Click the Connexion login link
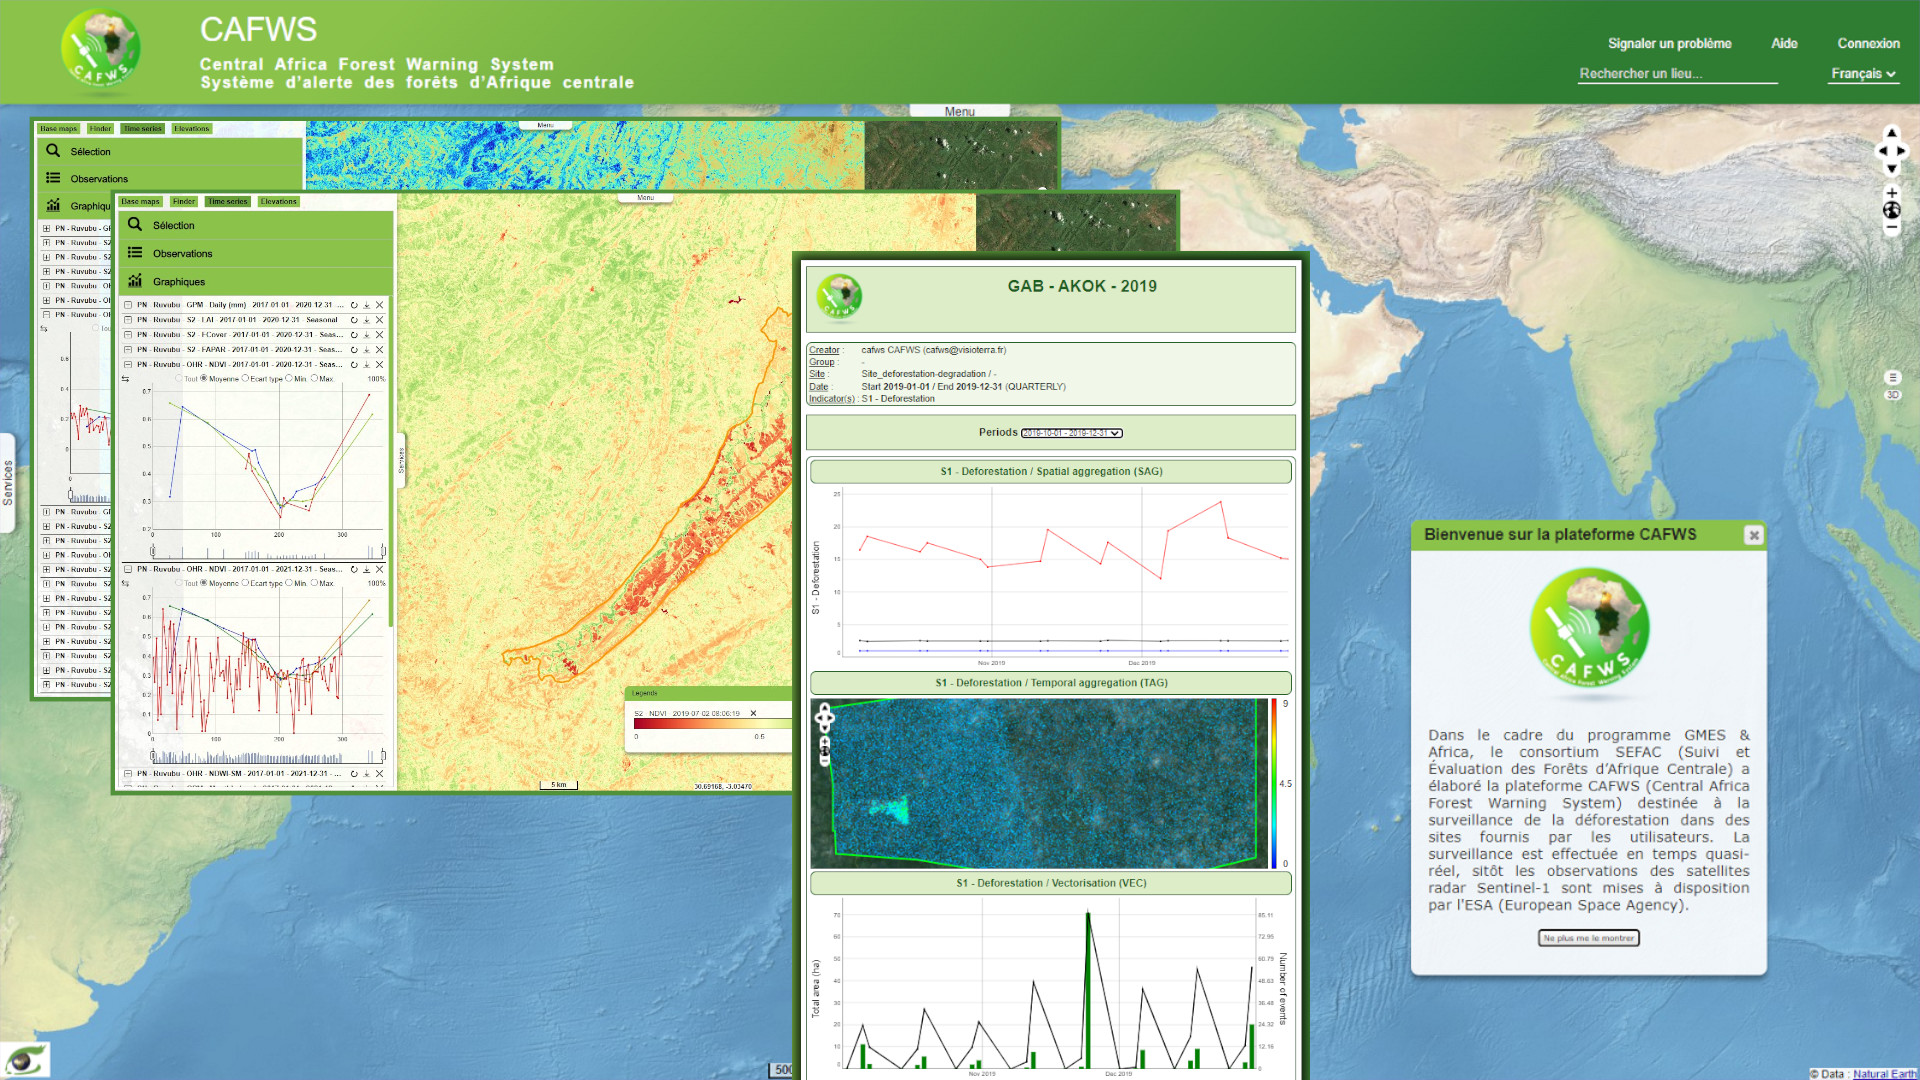The width and height of the screenshot is (1920, 1080). [1868, 43]
